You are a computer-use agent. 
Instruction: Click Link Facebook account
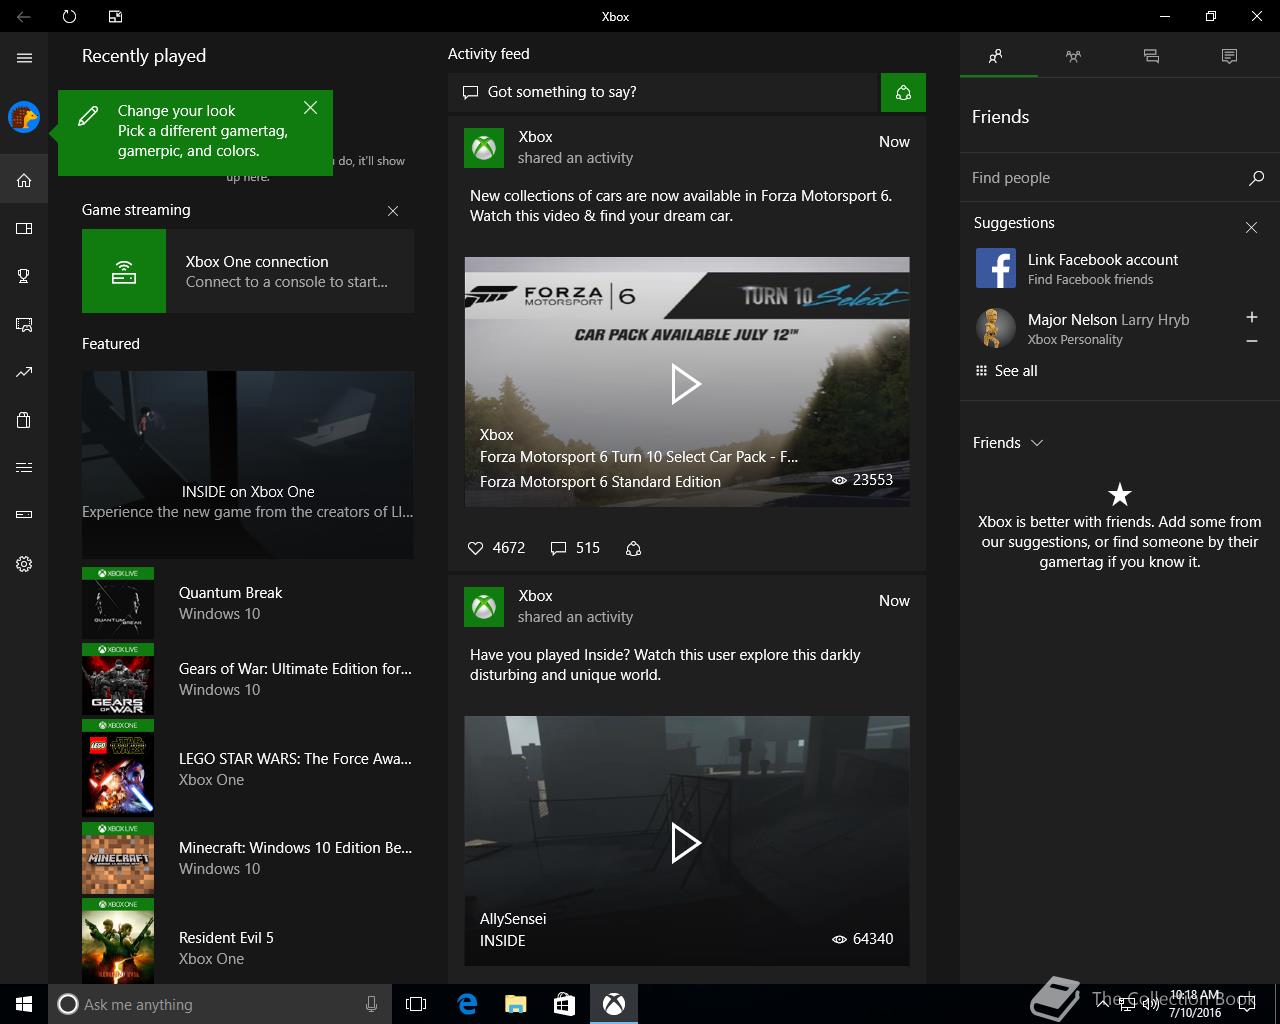pos(1117,269)
